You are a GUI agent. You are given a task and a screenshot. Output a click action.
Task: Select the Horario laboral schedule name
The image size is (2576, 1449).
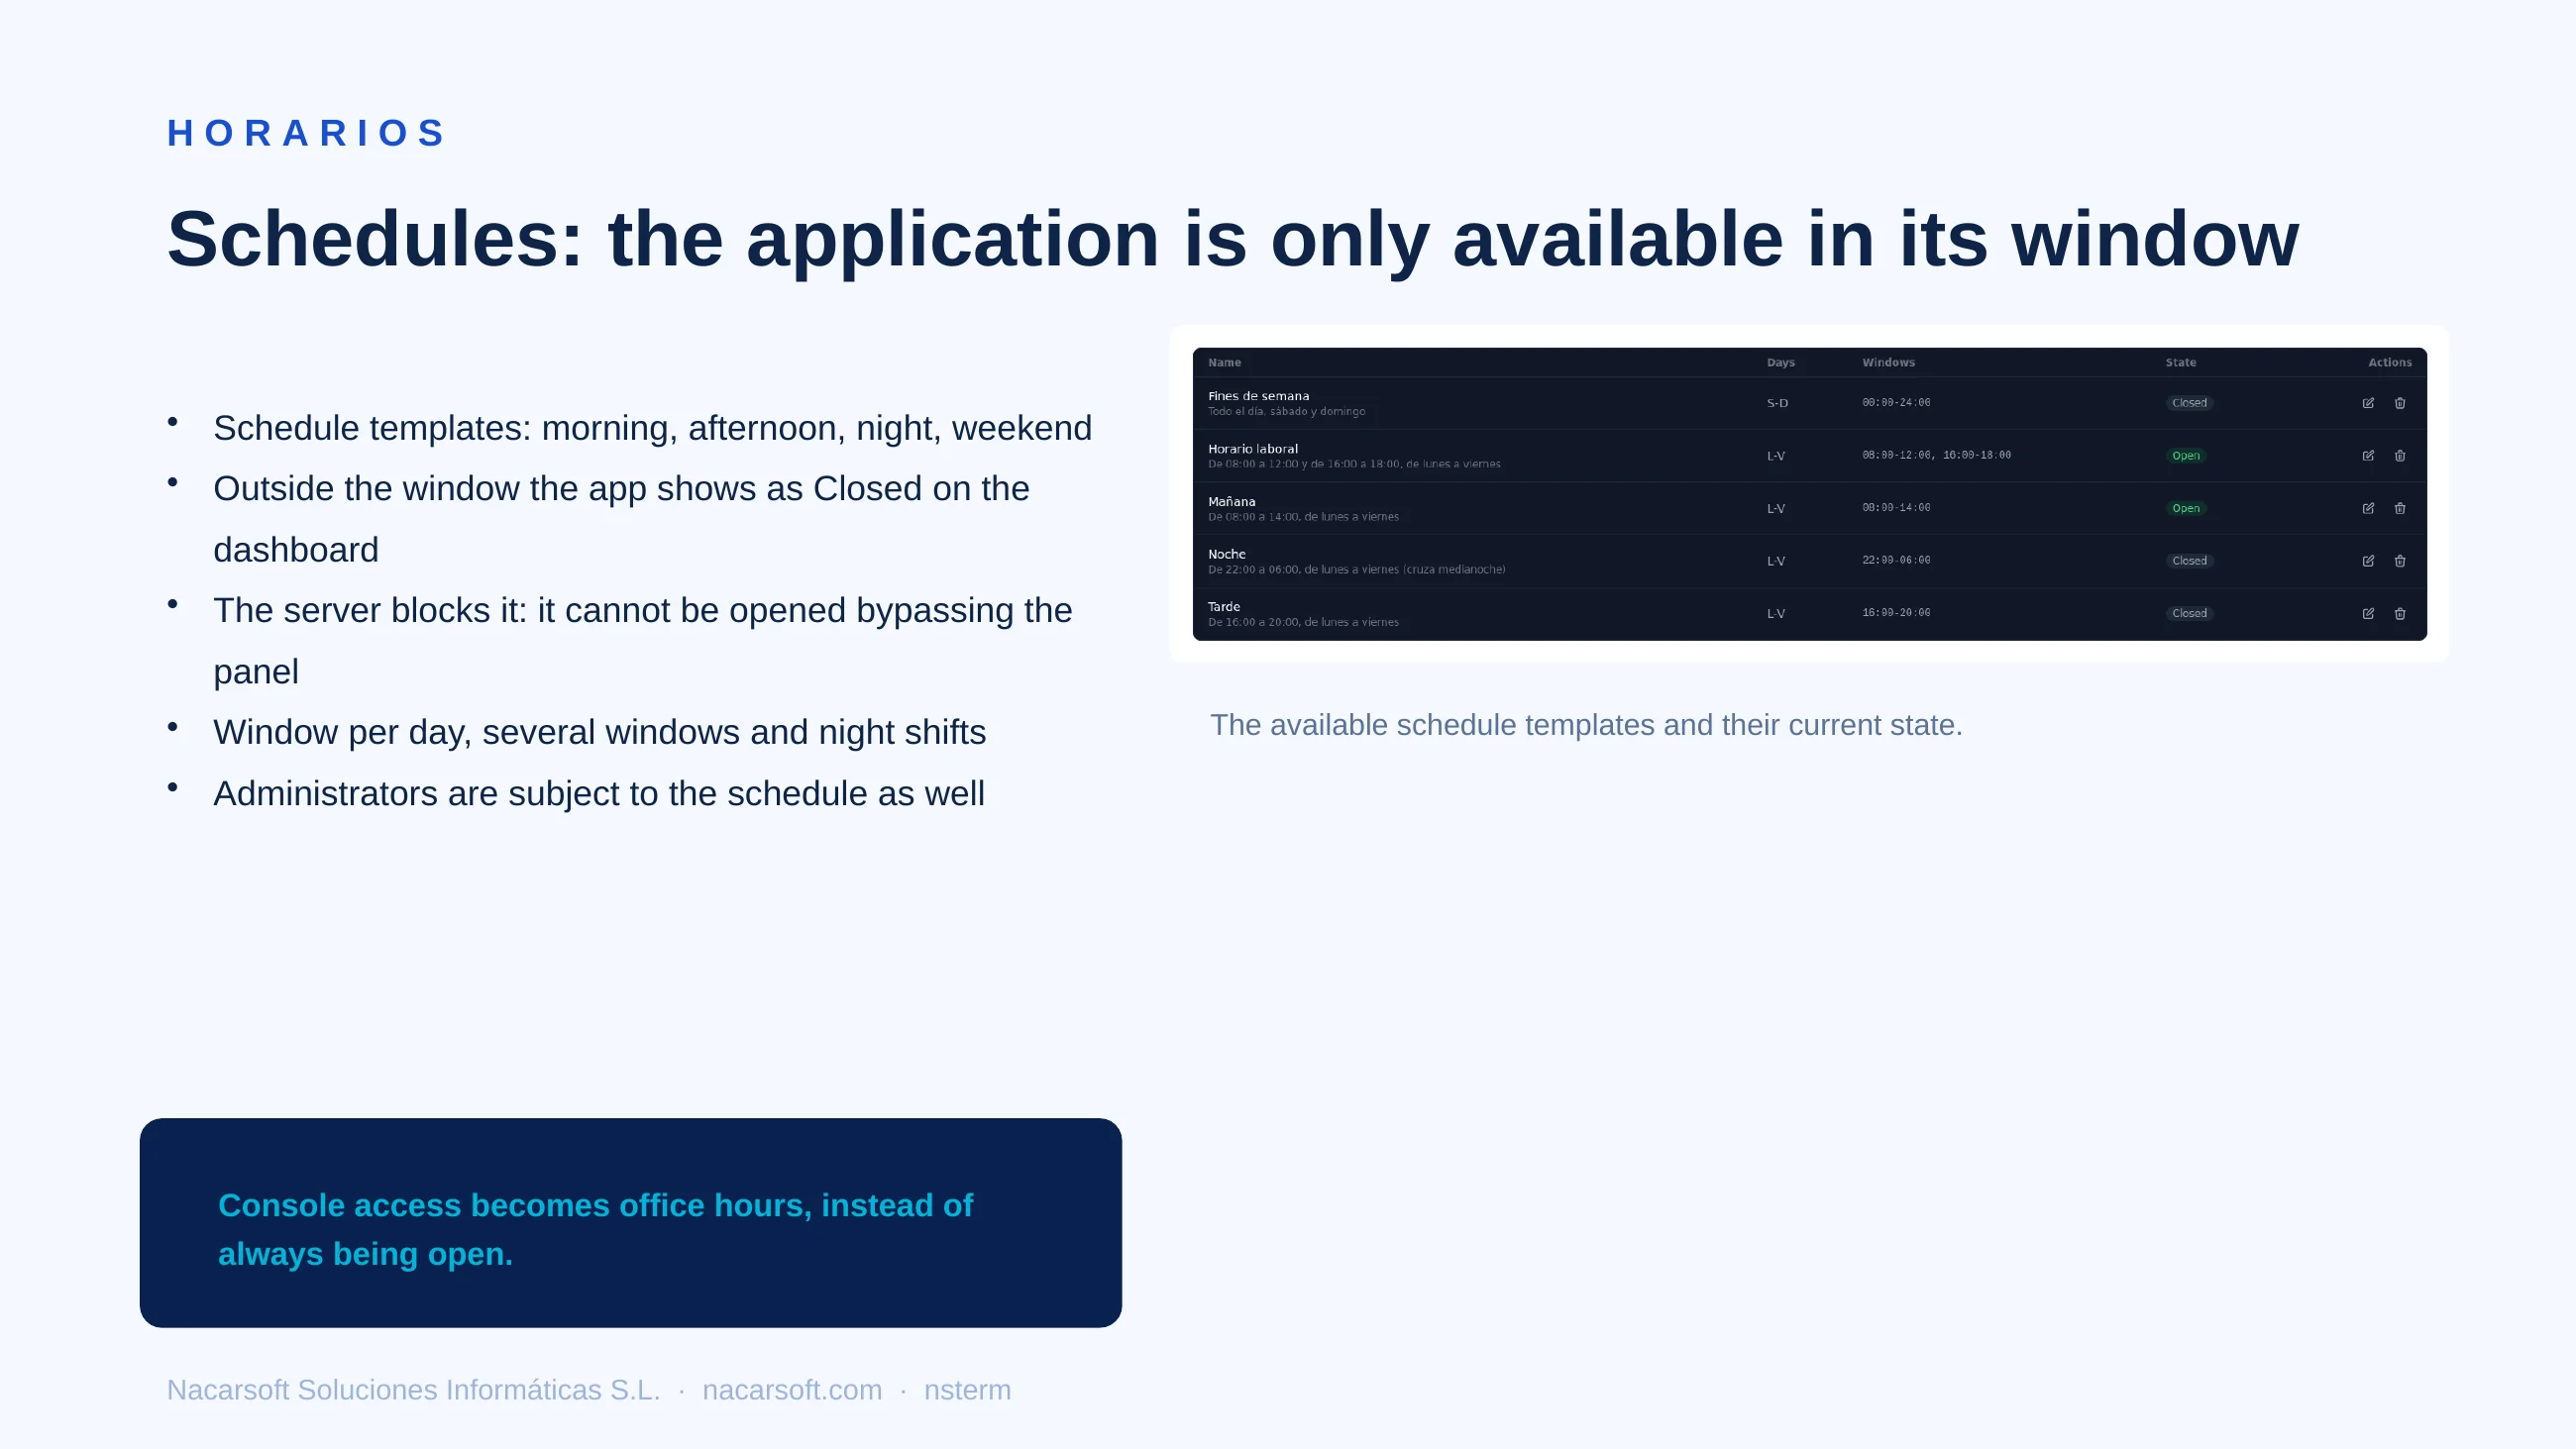(x=1252, y=449)
